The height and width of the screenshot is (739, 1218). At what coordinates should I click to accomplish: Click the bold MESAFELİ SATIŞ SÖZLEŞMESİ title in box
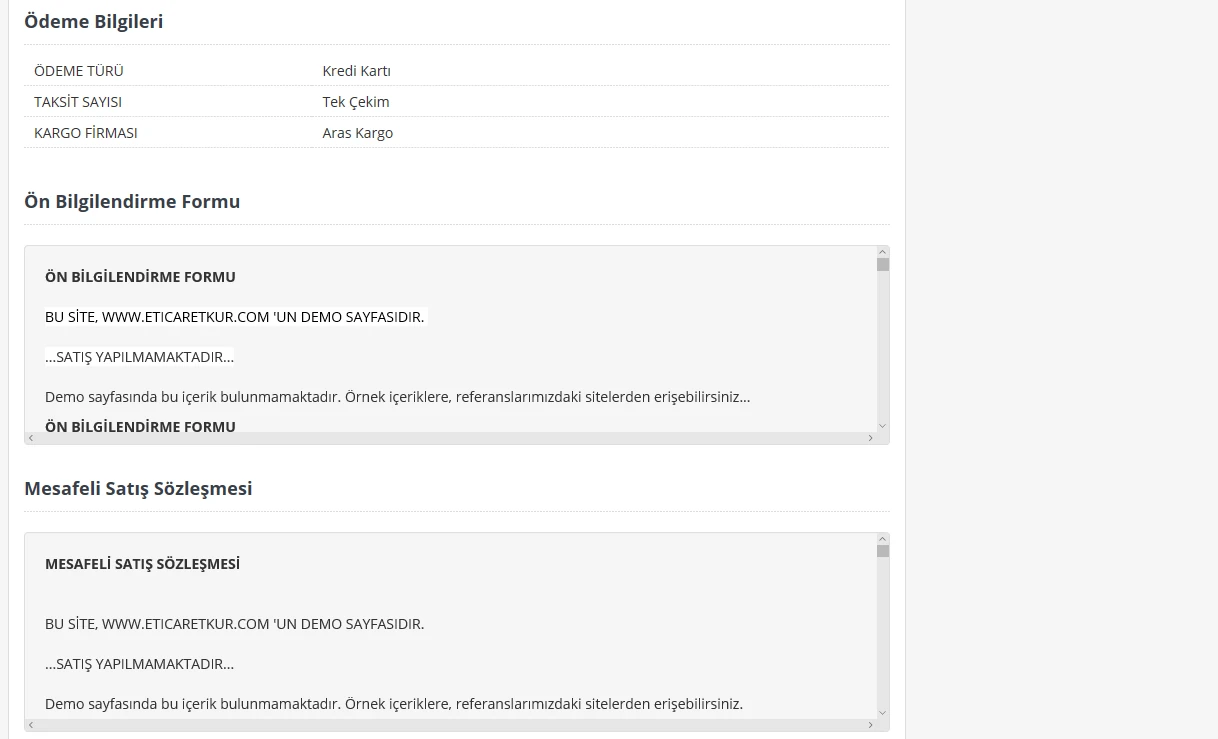142,564
